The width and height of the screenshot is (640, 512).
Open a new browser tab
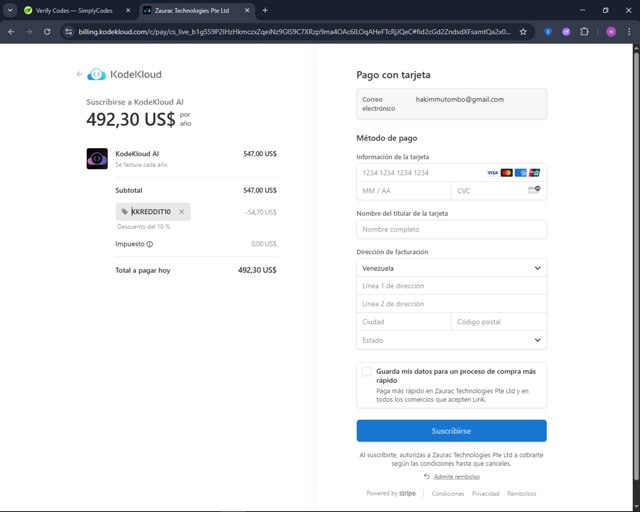pyautogui.click(x=265, y=11)
